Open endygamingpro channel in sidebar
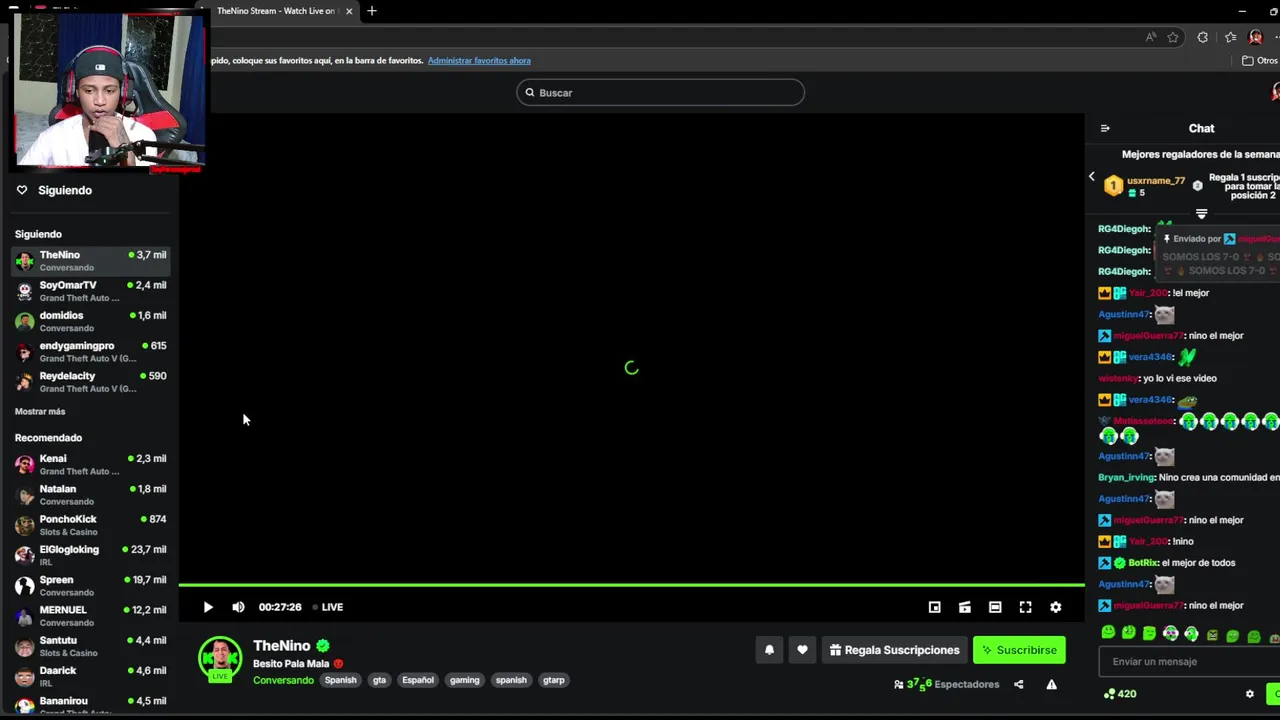The width and height of the screenshot is (1280, 720). tap(92, 351)
